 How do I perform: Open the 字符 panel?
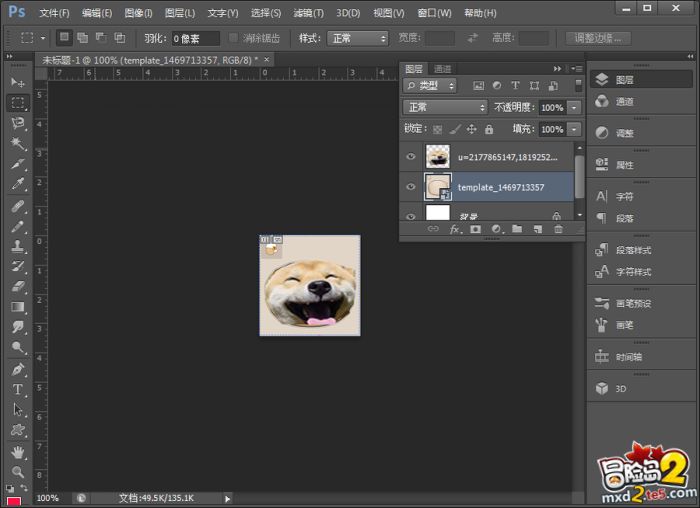click(x=640, y=196)
